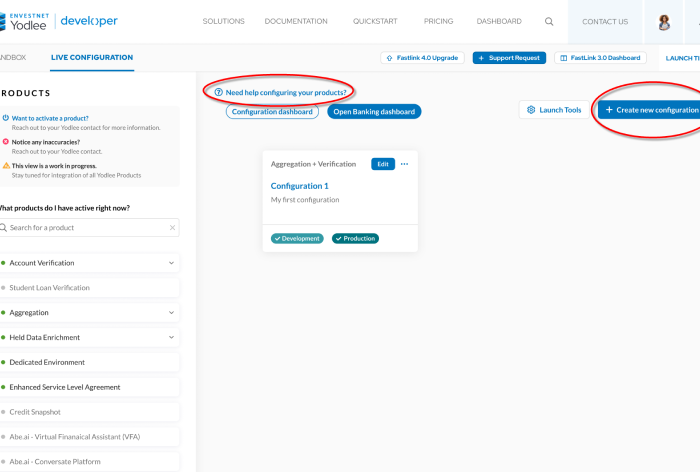This screenshot has height=472, width=700.
Task: Focus the Search for a product field
Action: [89, 228]
